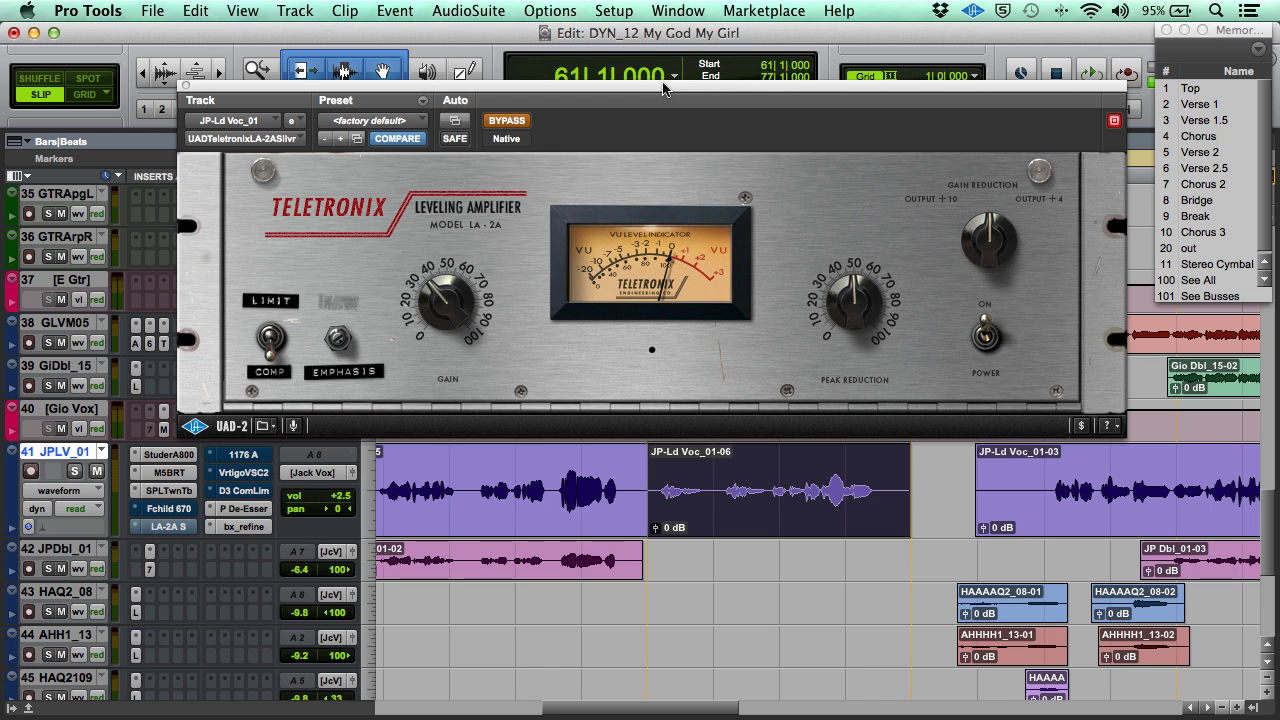Viewport: 1280px width, 720px height.
Task: Click the play loop button in transport
Action: pos(1091,73)
